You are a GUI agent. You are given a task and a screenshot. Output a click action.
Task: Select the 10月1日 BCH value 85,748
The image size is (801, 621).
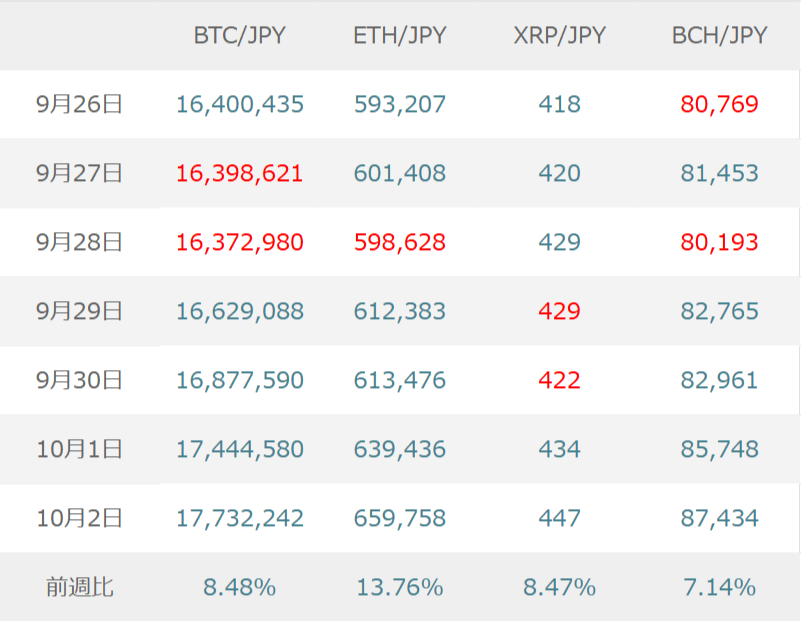pos(719,449)
